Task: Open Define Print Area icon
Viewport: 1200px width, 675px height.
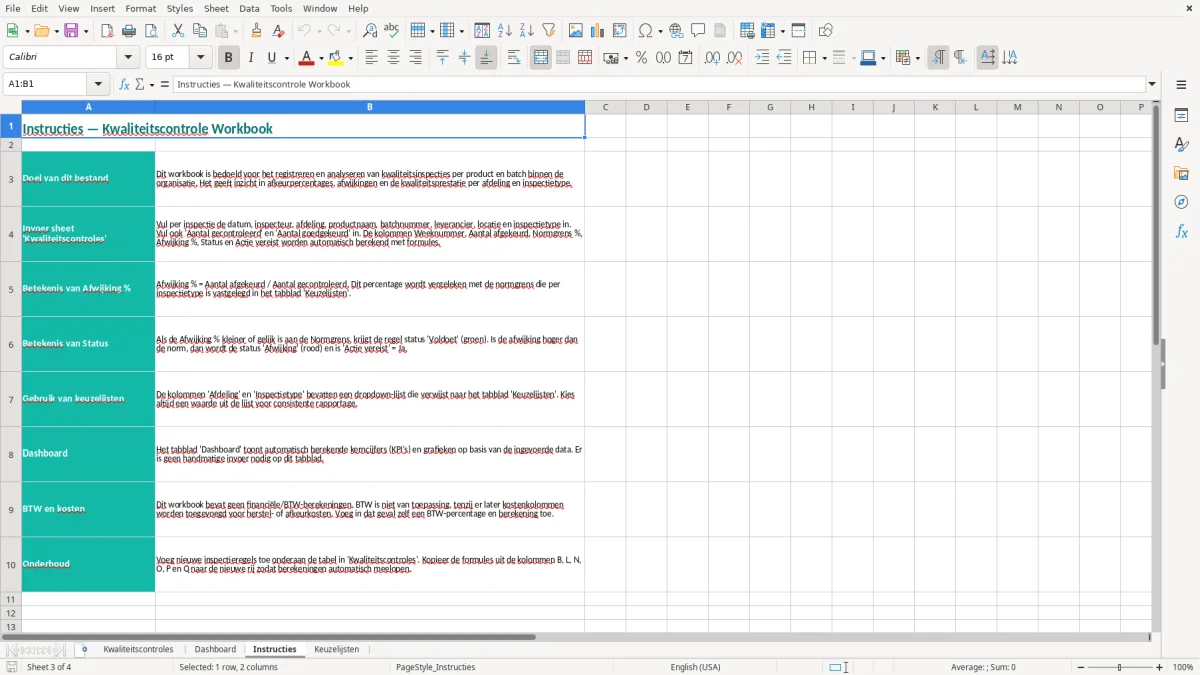Action: pyautogui.click(x=747, y=31)
